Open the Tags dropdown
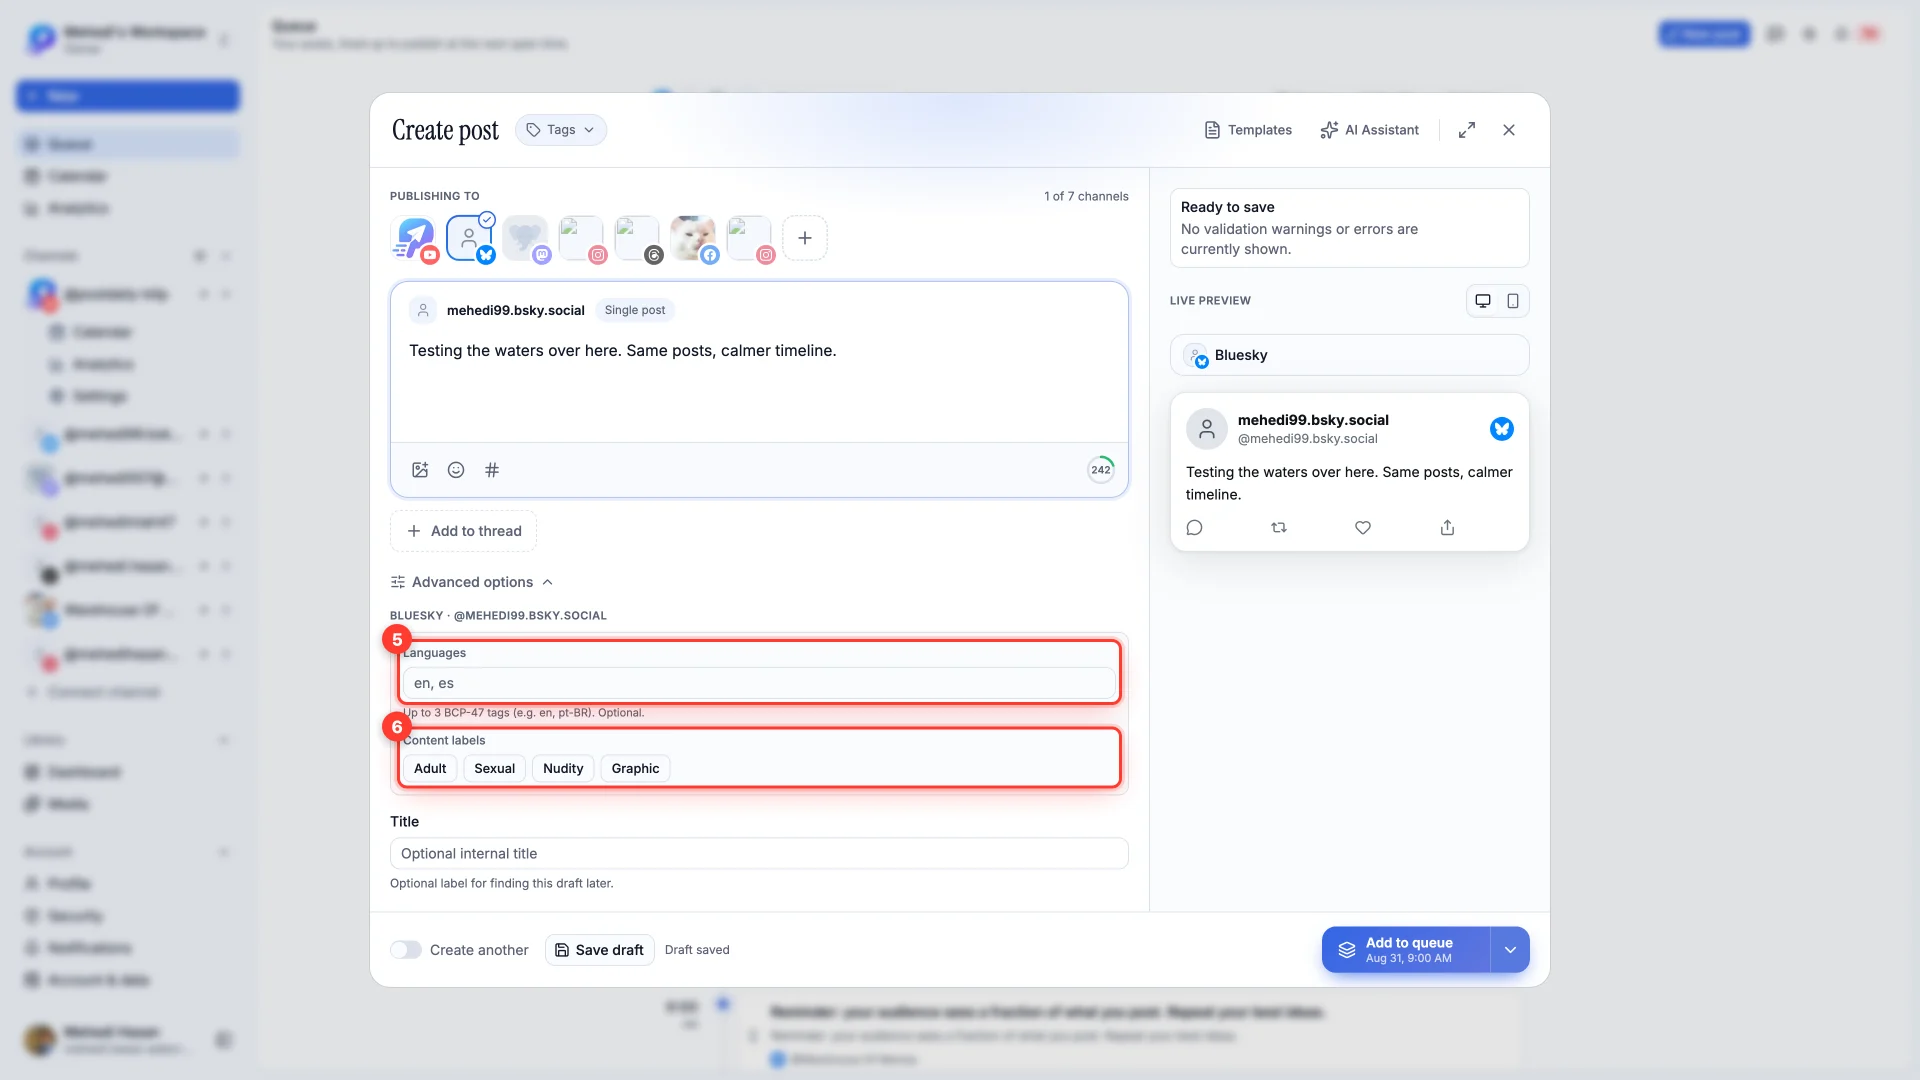The image size is (1920, 1080). coord(561,130)
